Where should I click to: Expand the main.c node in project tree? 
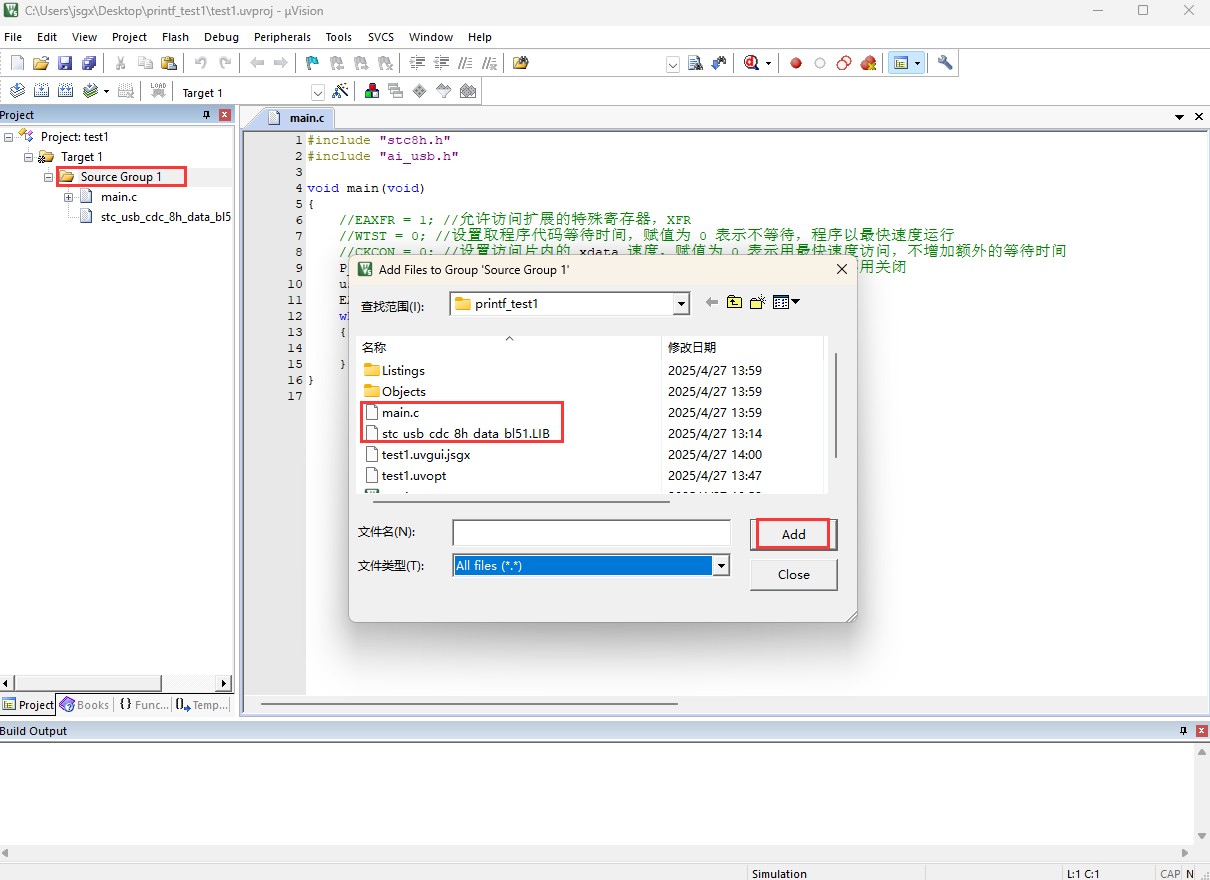coord(69,197)
